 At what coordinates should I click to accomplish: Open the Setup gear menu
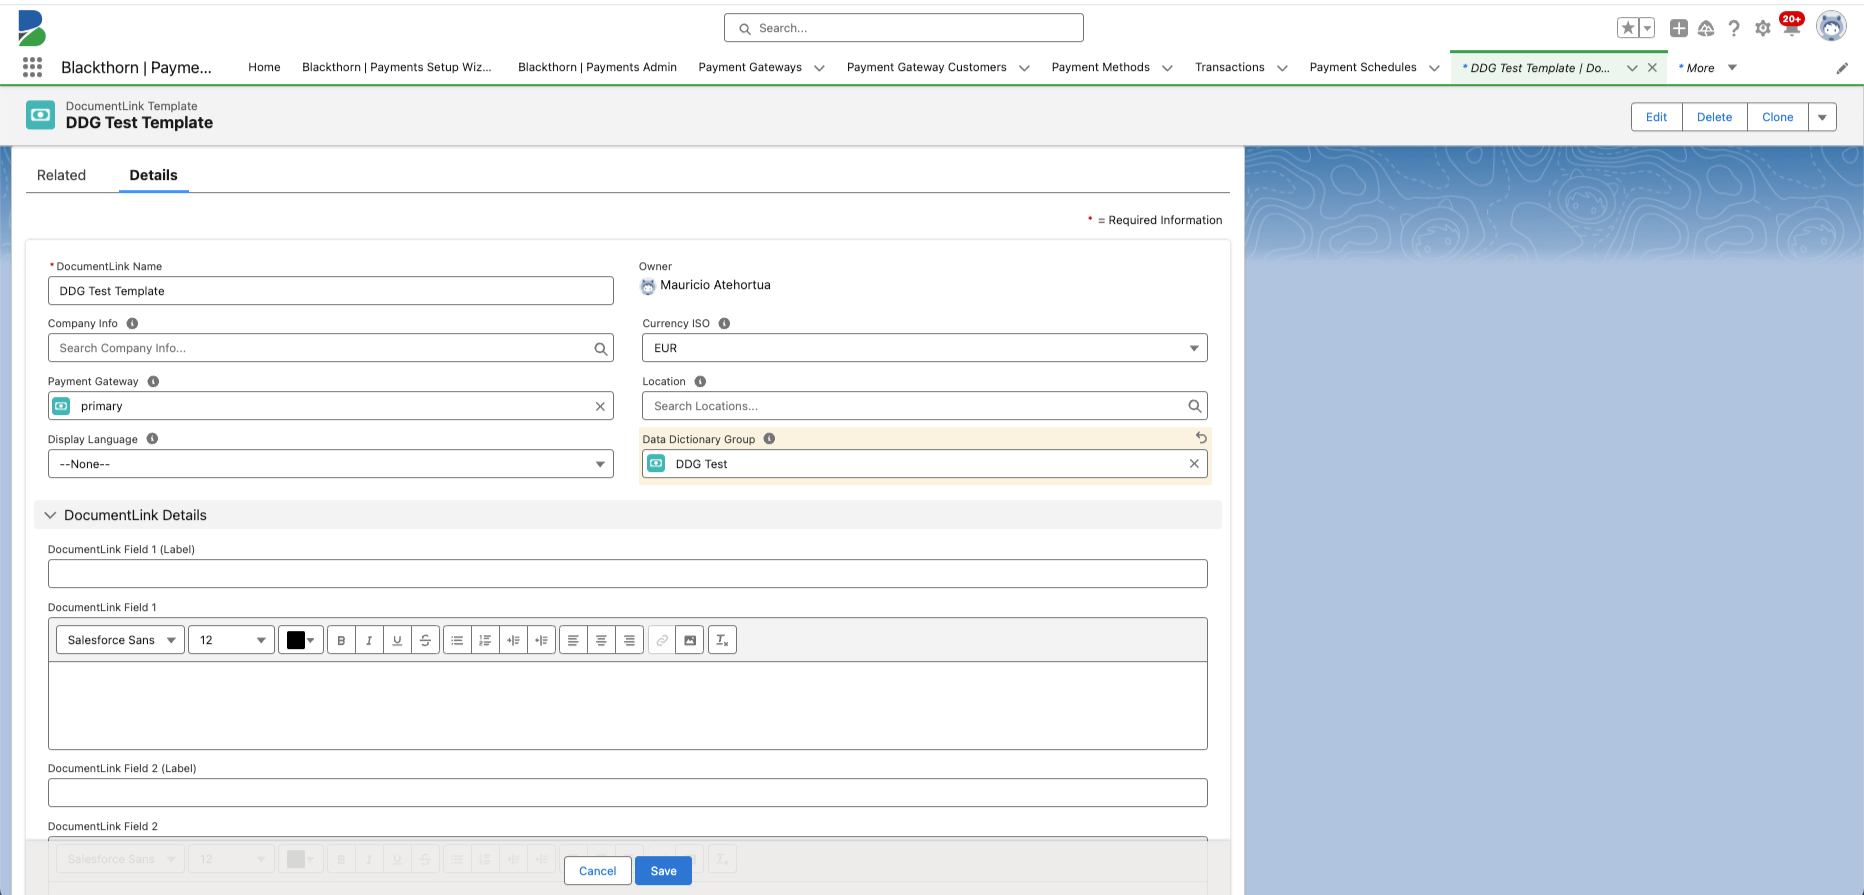pyautogui.click(x=1763, y=28)
